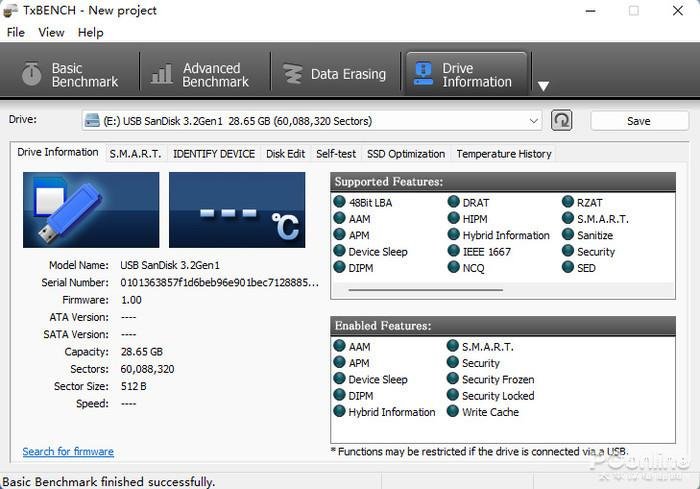700x489 pixels.
Task: Click the USB flash drive picture
Action: (x=91, y=210)
